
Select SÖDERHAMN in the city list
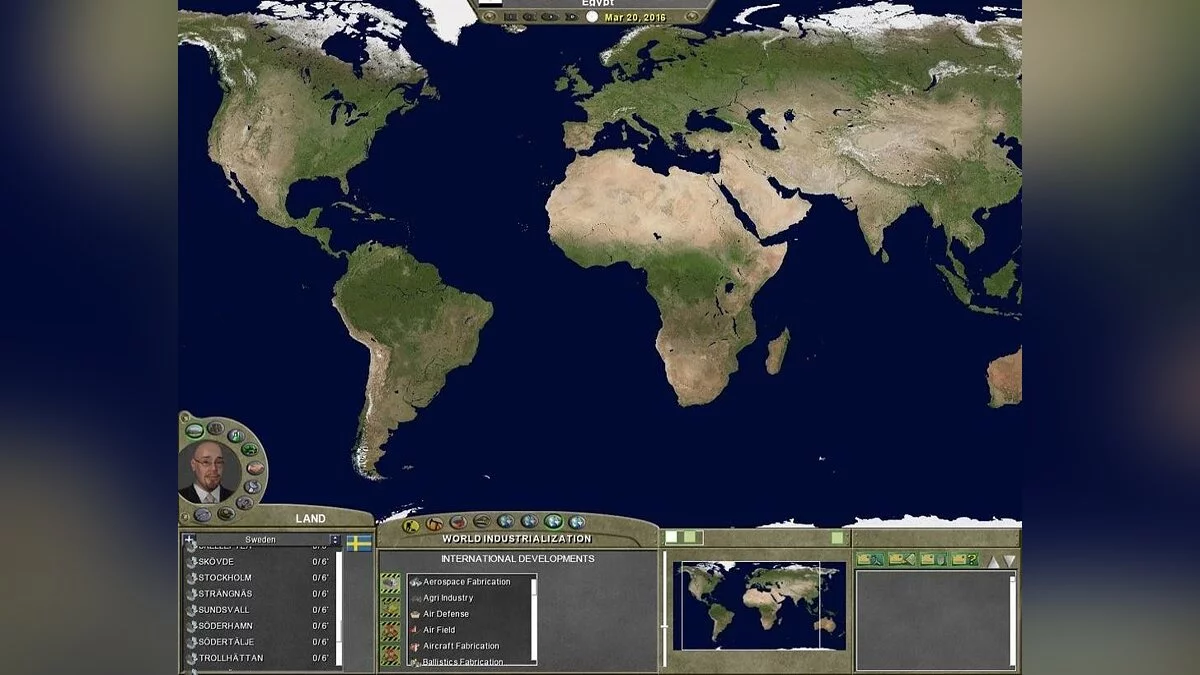pos(258,626)
